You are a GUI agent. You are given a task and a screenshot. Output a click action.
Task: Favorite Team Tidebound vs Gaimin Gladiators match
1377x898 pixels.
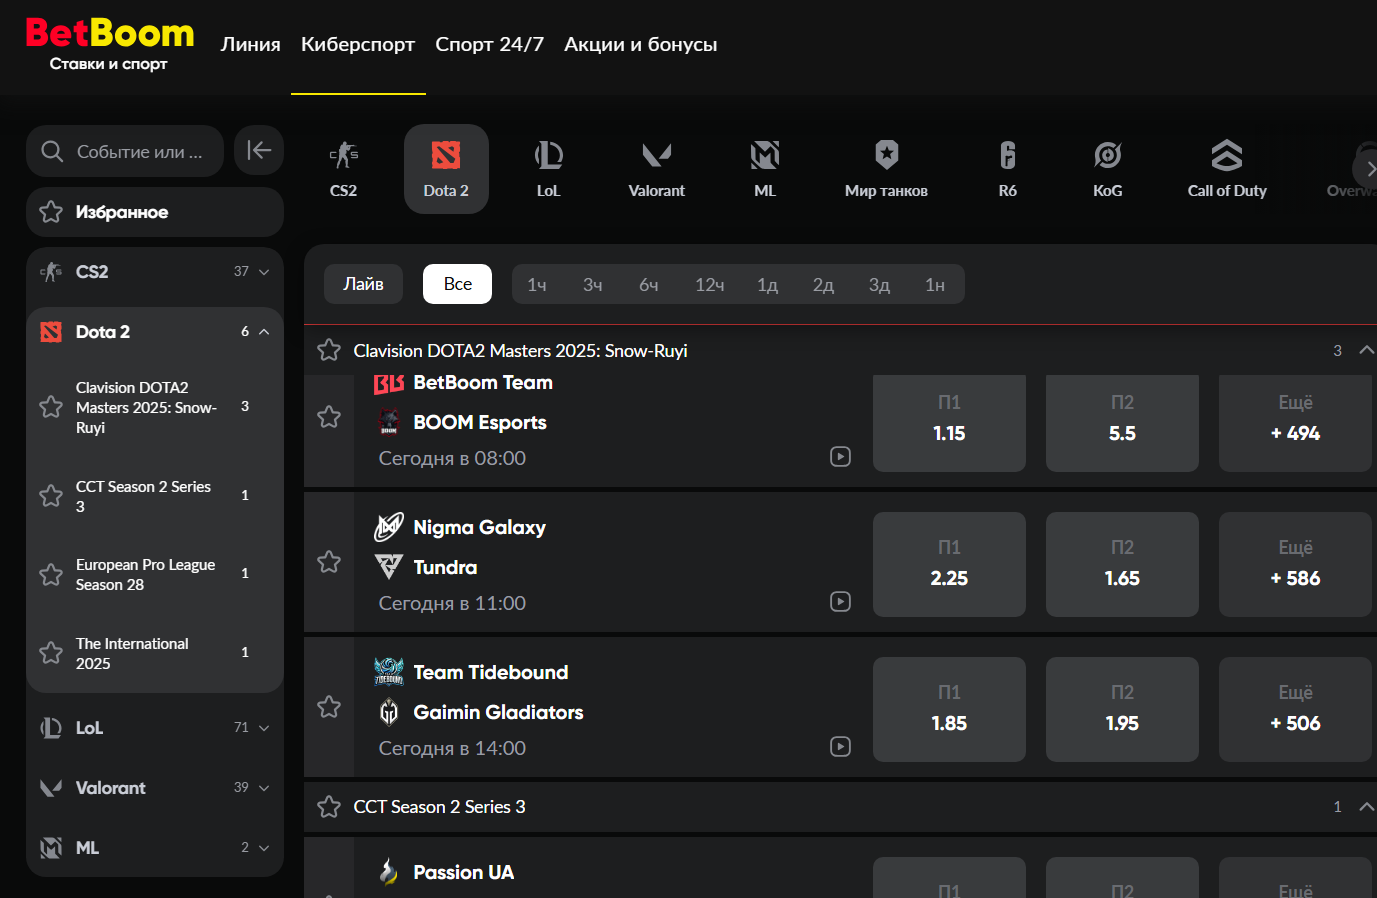pyautogui.click(x=329, y=707)
